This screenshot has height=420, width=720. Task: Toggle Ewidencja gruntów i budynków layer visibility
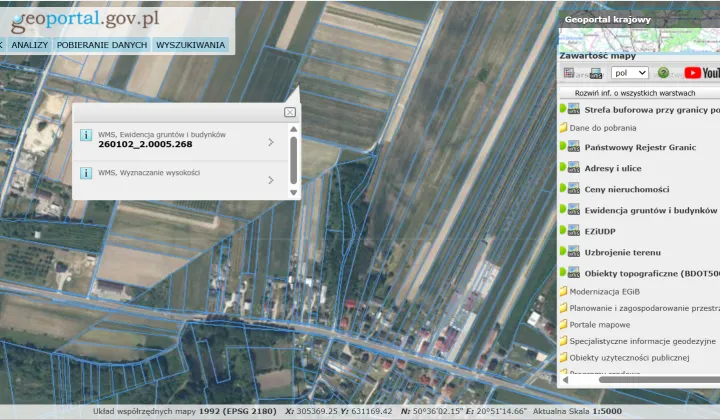(x=562, y=209)
